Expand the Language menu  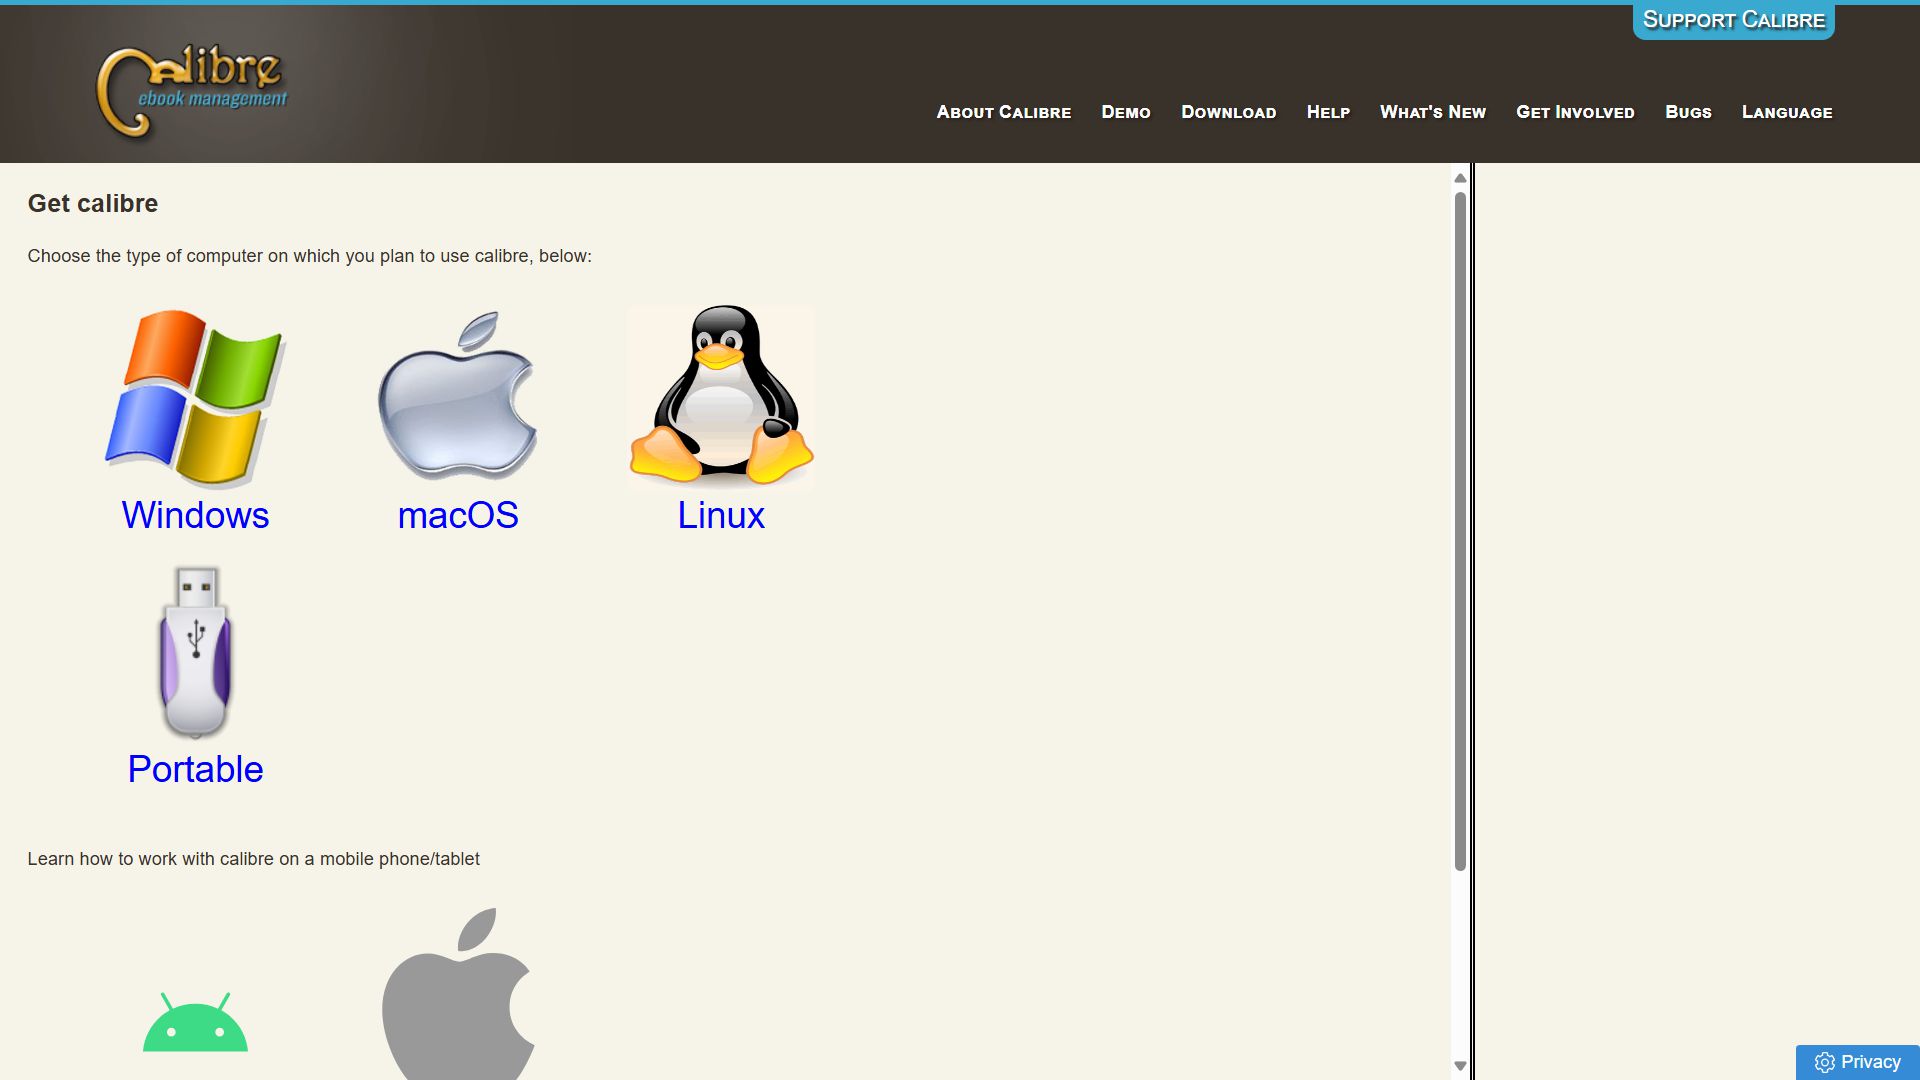click(x=1787, y=112)
